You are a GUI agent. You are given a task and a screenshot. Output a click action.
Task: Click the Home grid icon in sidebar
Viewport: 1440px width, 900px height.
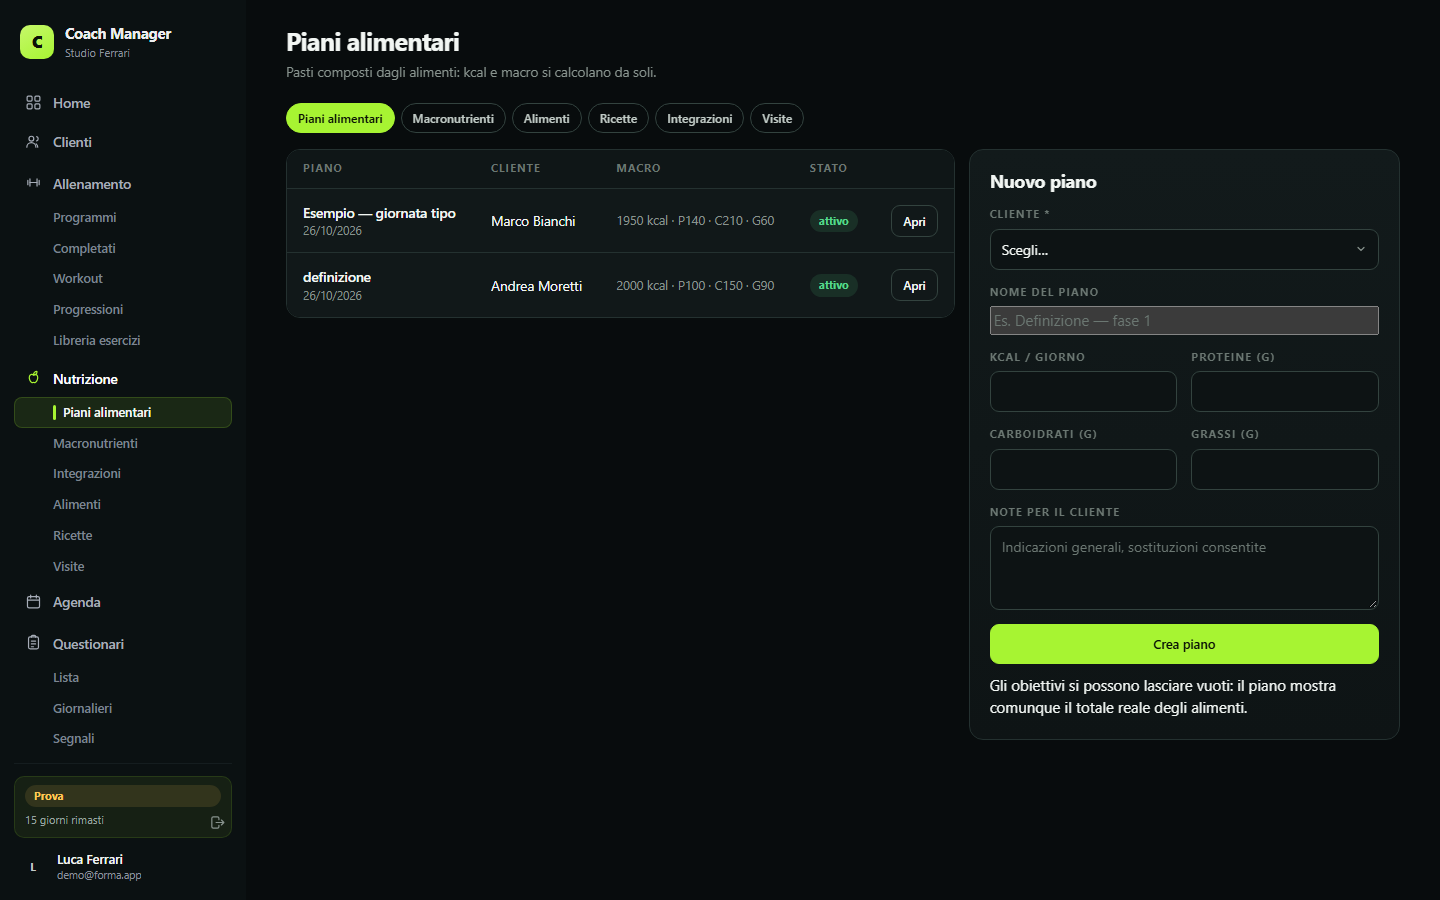pyautogui.click(x=33, y=103)
